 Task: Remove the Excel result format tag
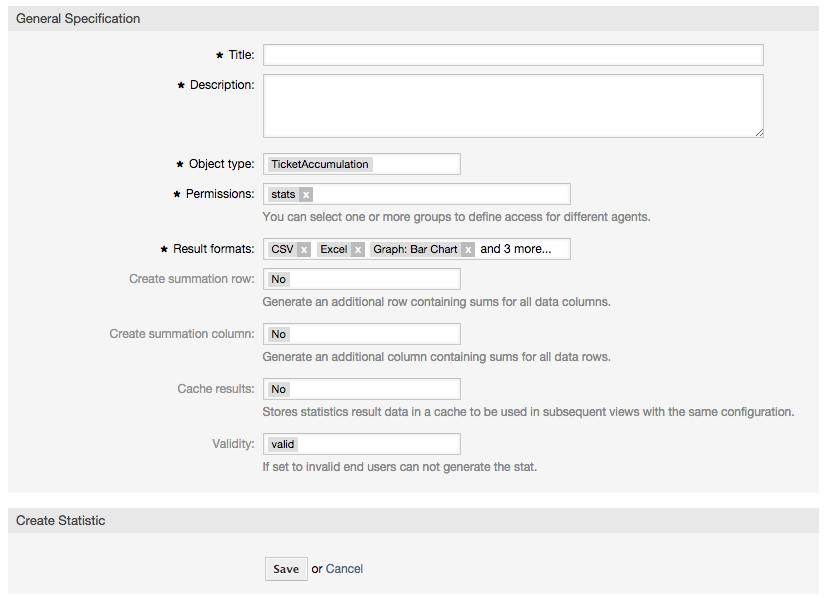click(357, 250)
